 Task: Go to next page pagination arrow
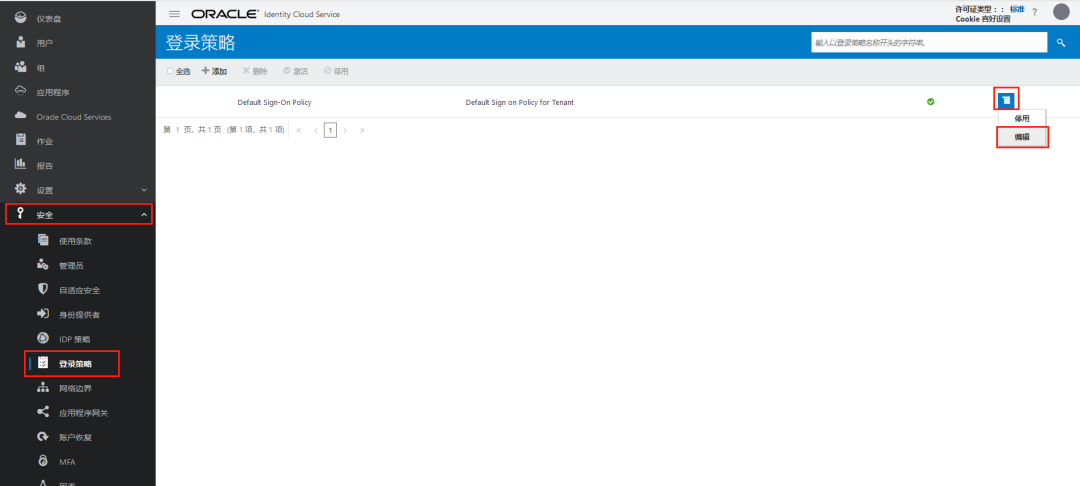[345, 130]
